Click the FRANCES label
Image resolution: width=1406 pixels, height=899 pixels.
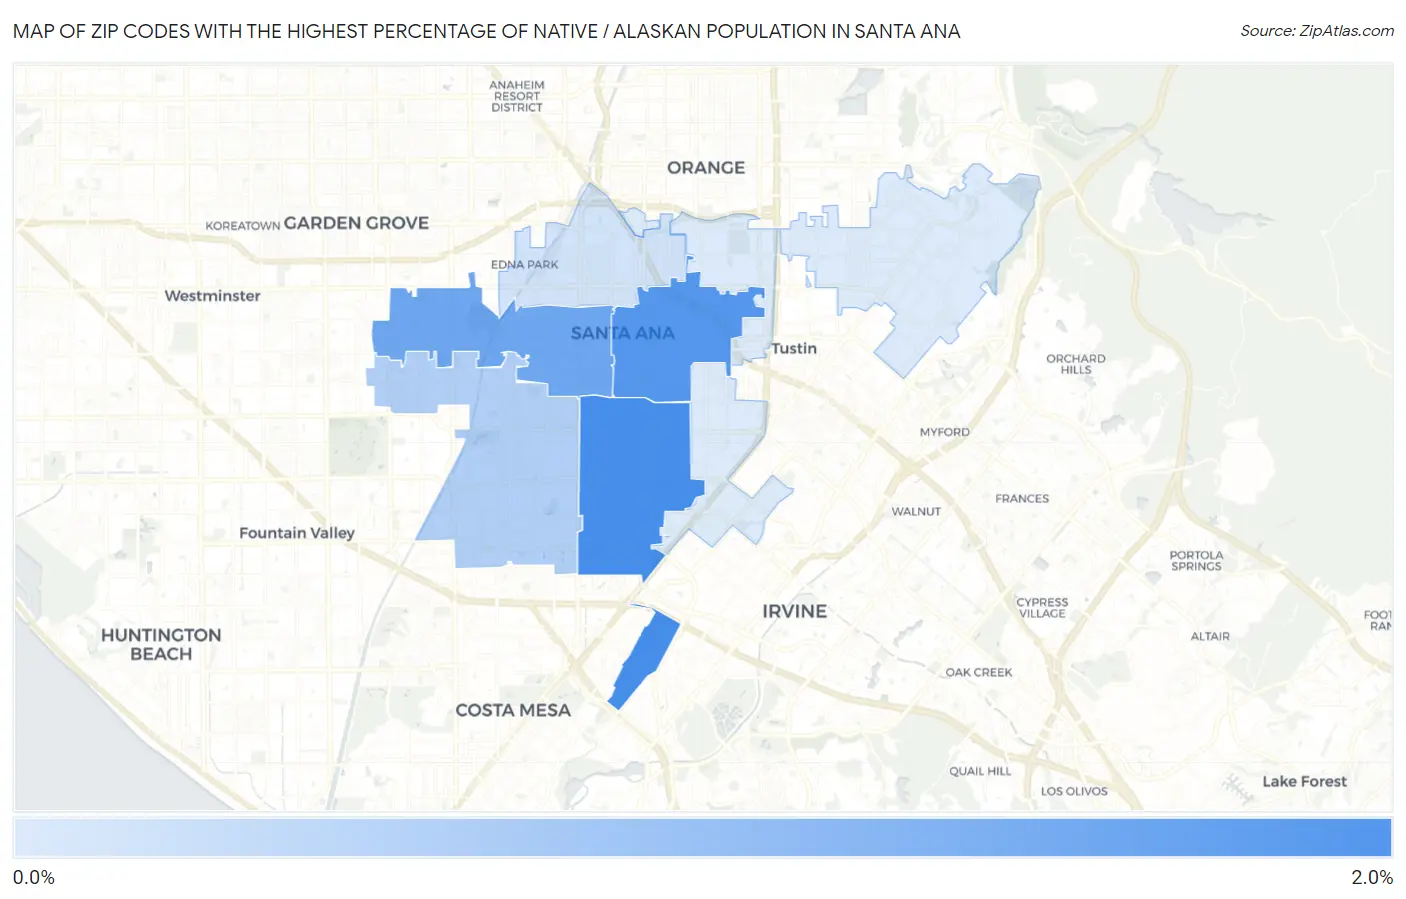[x=1022, y=498]
